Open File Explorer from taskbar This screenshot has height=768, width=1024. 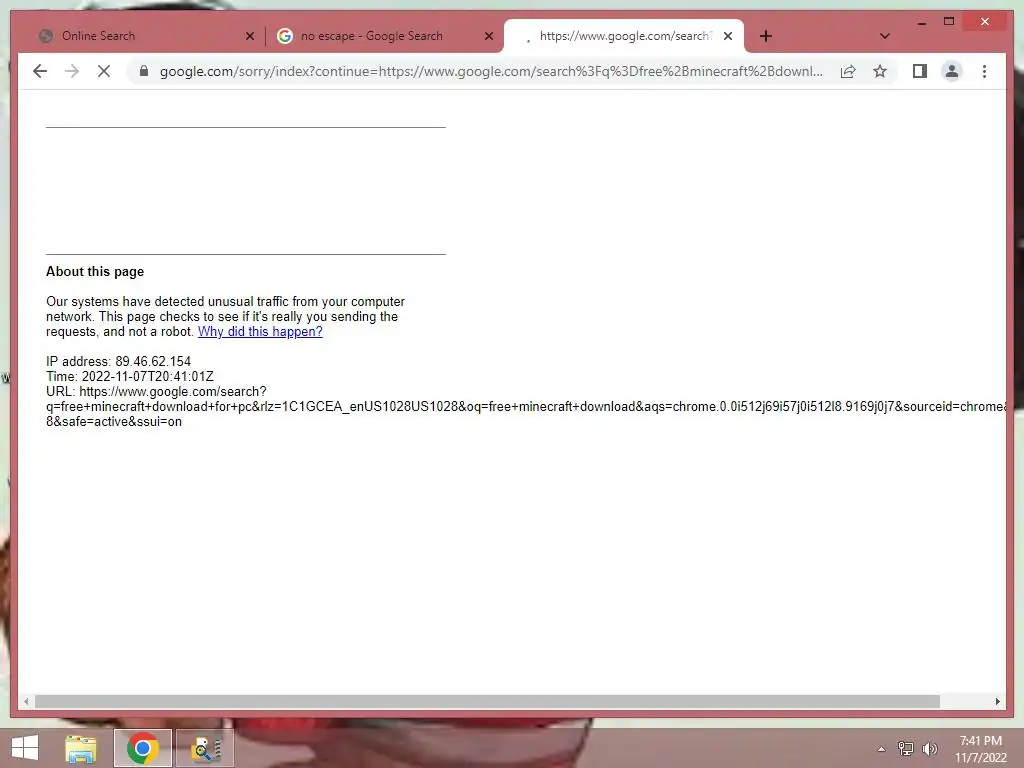pos(81,748)
